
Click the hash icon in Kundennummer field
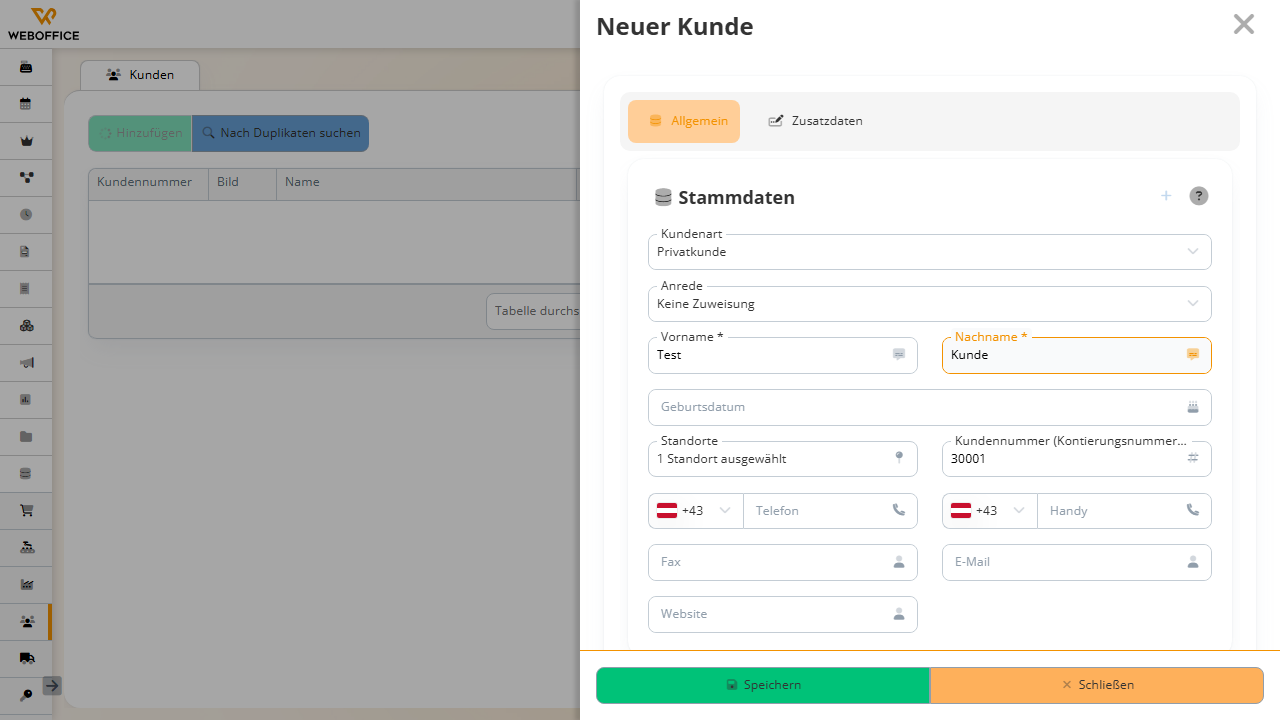coord(1192,458)
